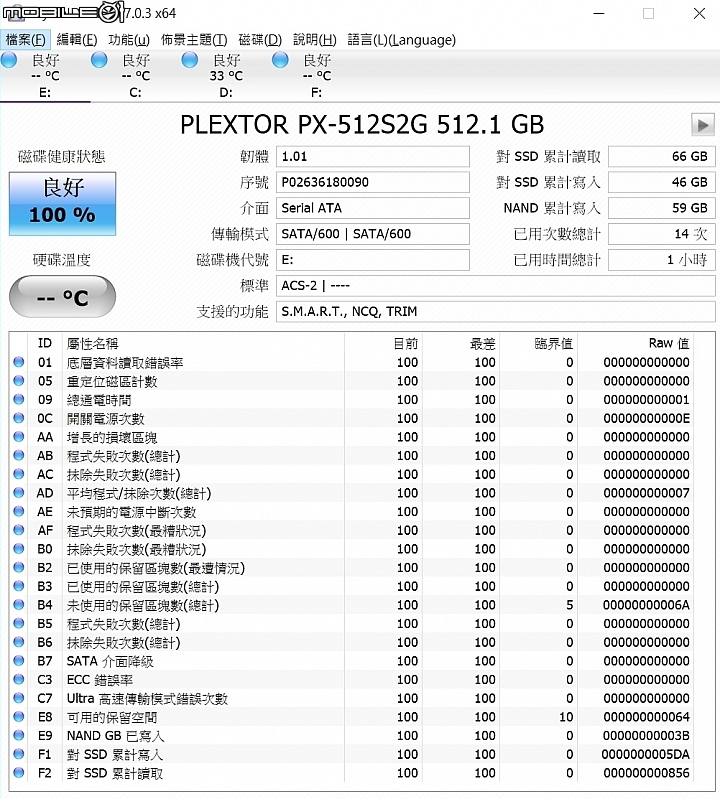Click the next disk arrow button
The height and width of the screenshot is (799, 720).
(x=703, y=125)
